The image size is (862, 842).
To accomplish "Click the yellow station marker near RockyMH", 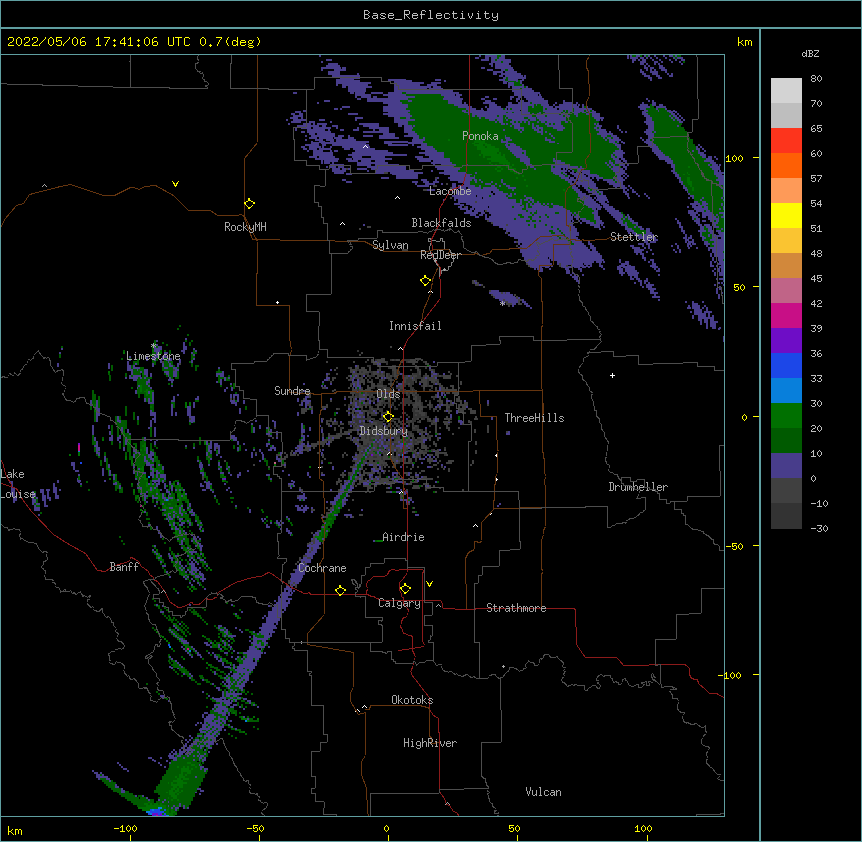I will click(250, 204).
